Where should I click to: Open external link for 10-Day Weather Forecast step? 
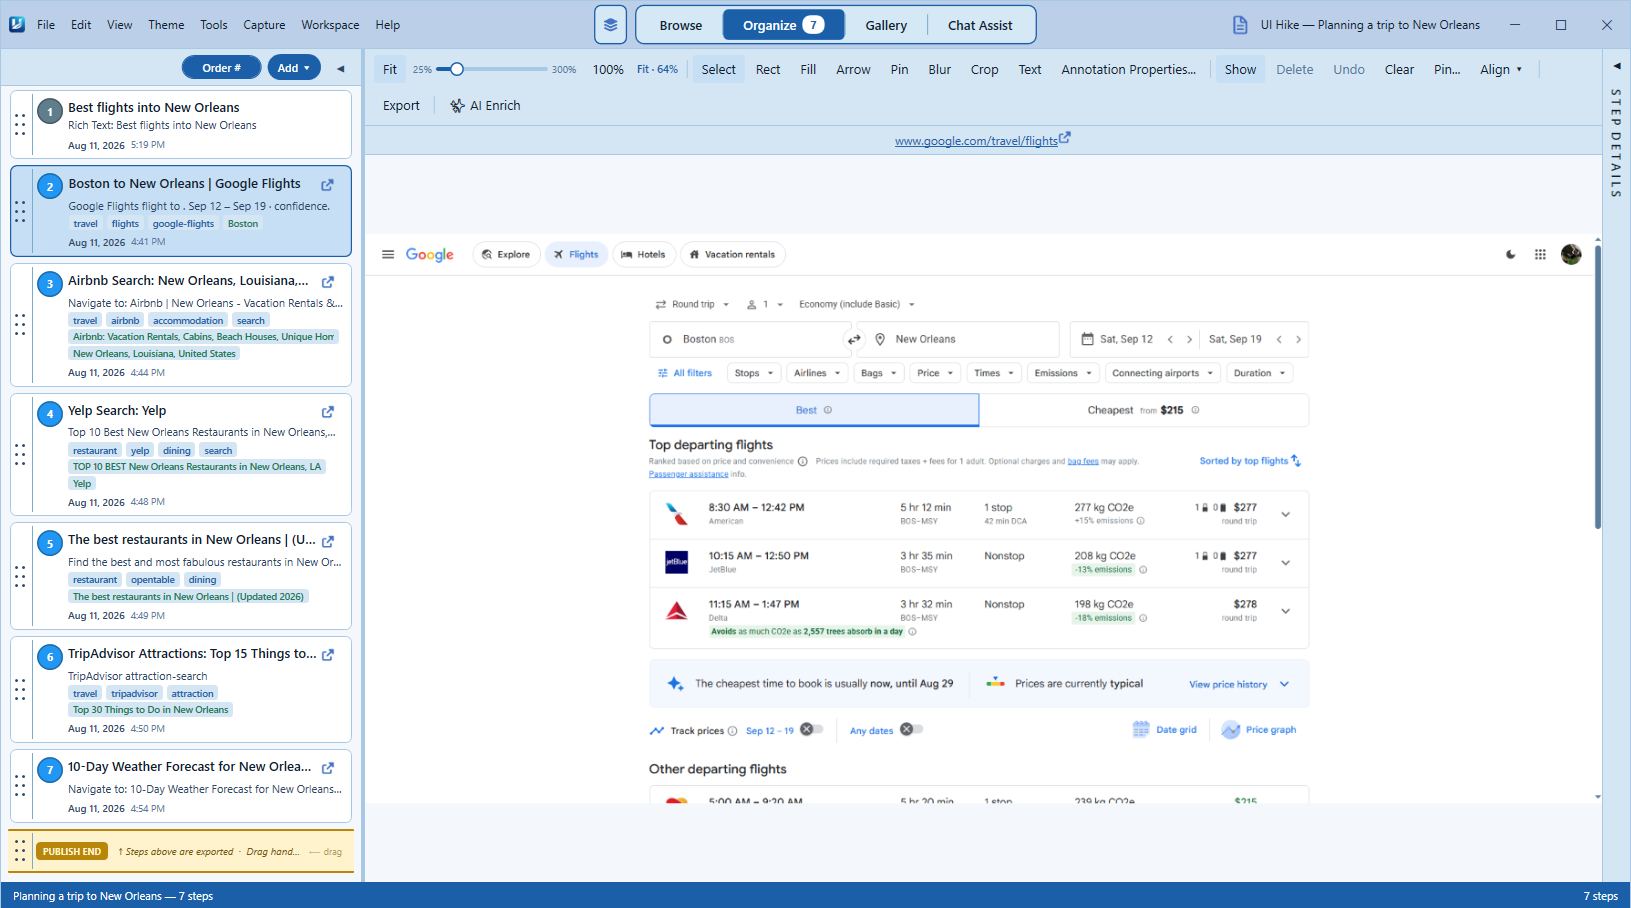pos(327,768)
